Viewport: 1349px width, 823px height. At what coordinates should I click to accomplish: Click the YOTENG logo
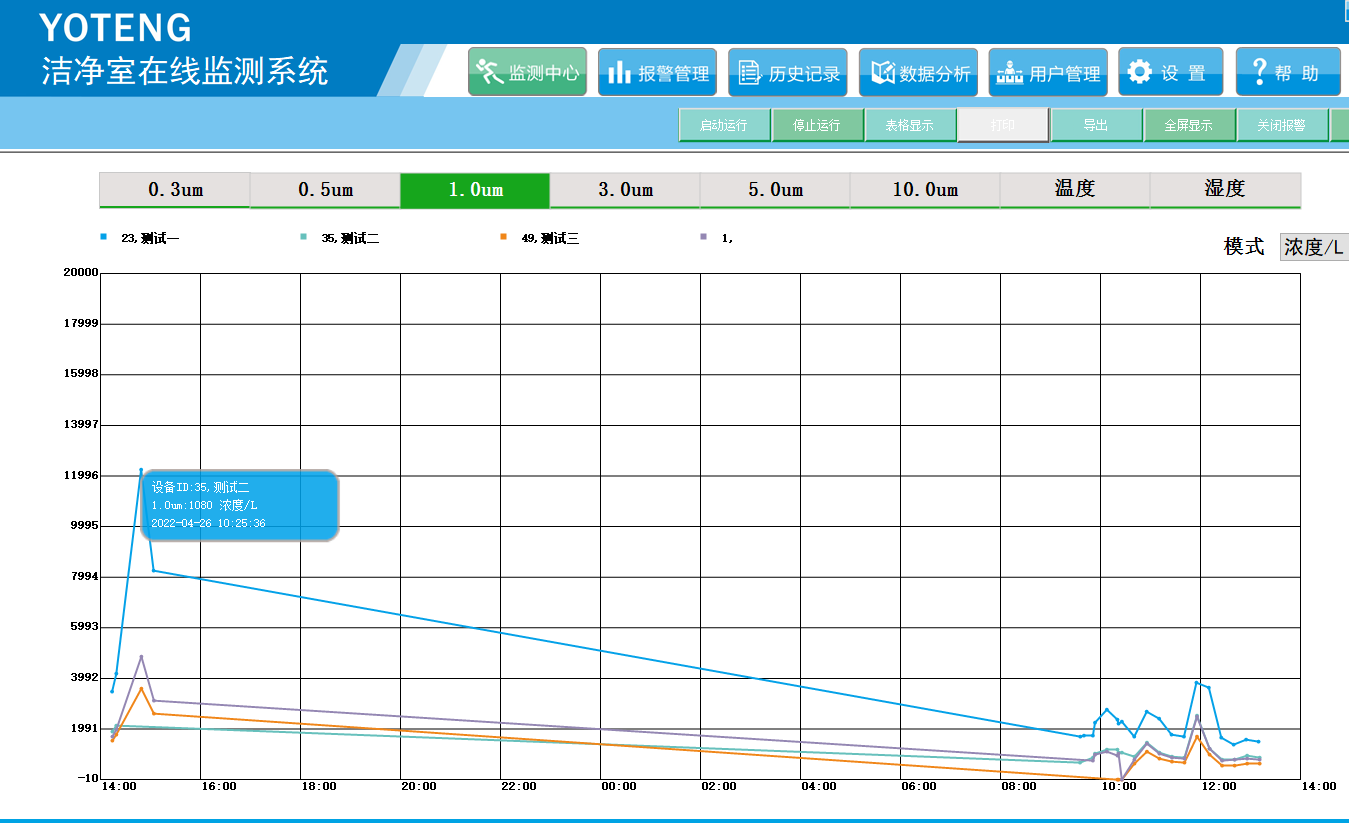pyautogui.click(x=116, y=27)
